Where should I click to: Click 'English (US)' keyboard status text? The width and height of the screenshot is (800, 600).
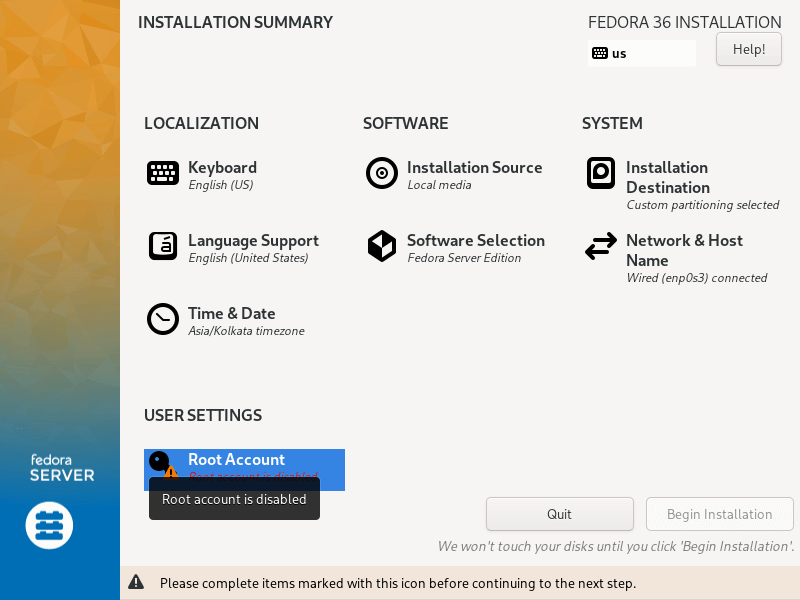click(220, 185)
